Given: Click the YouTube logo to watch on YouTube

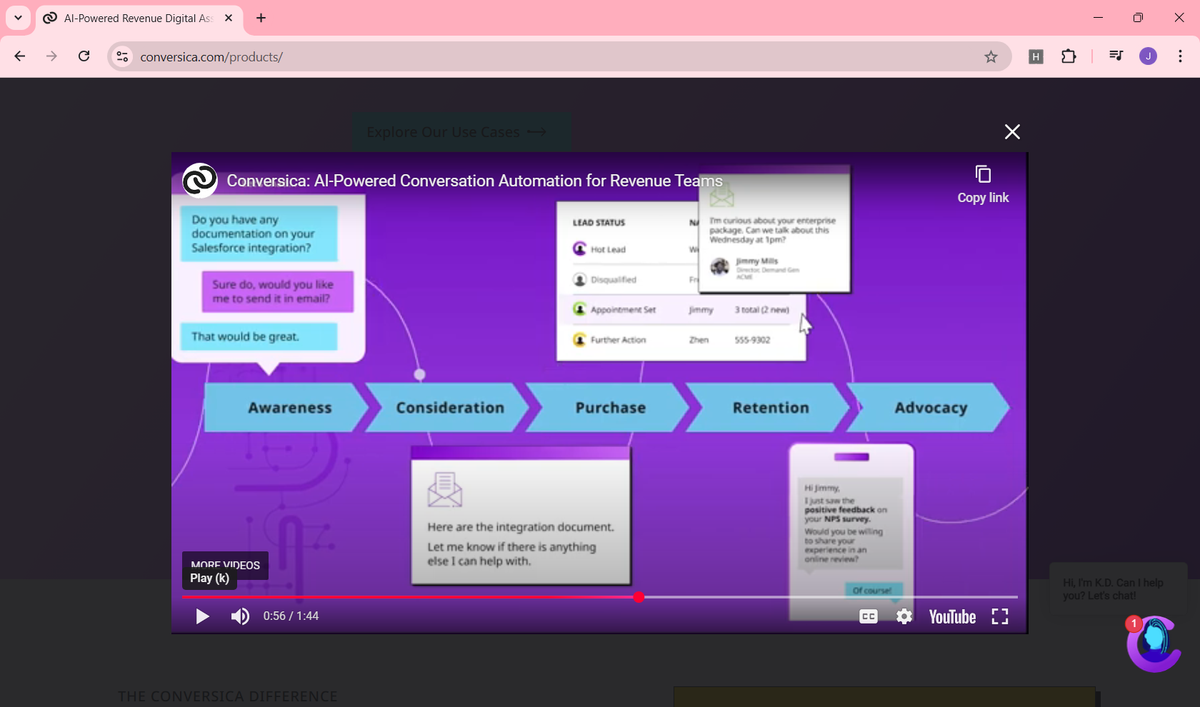Looking at the screenshot, I should [951, 616].
